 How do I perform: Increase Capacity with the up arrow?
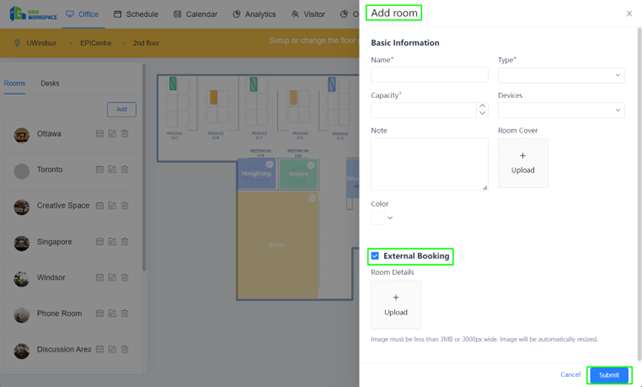[482, 106]
